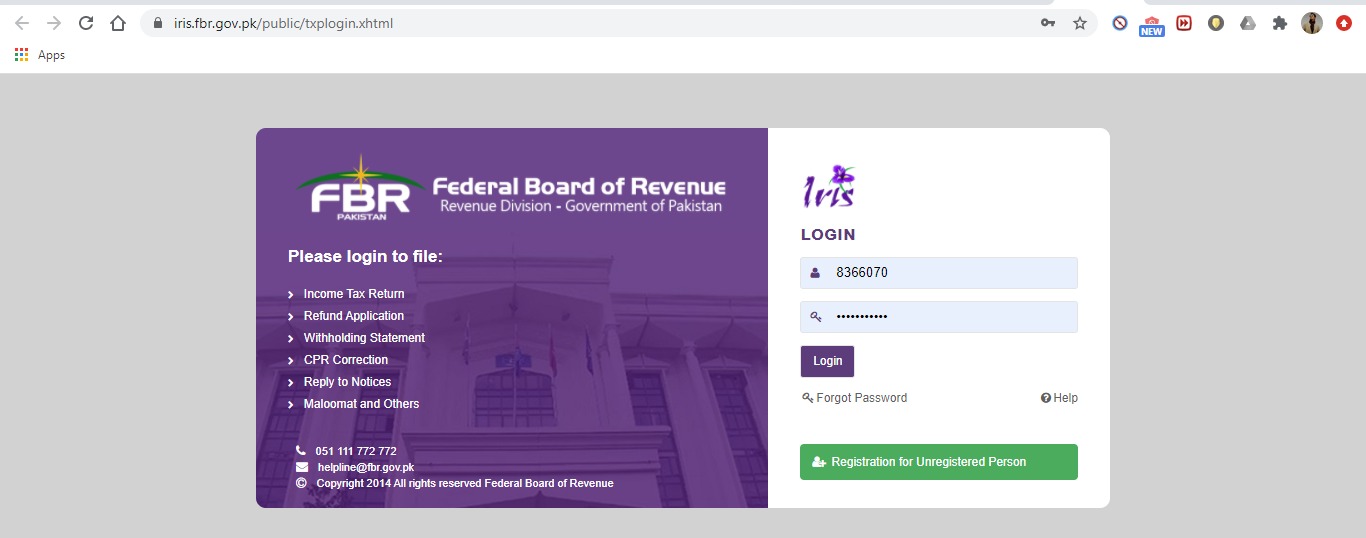Open the Help link

tap(1059, 398)
